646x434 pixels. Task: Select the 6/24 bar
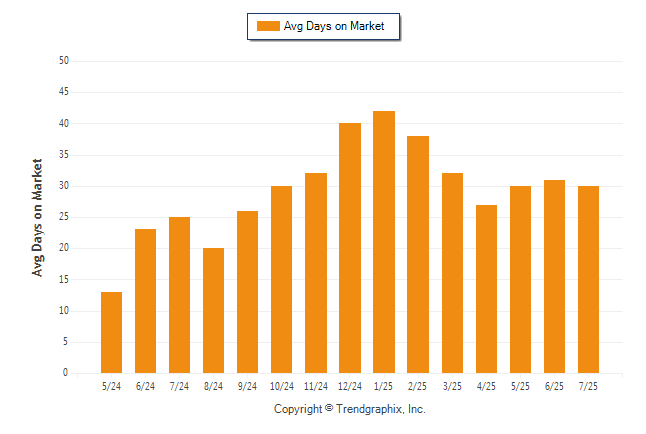point(145,301)
